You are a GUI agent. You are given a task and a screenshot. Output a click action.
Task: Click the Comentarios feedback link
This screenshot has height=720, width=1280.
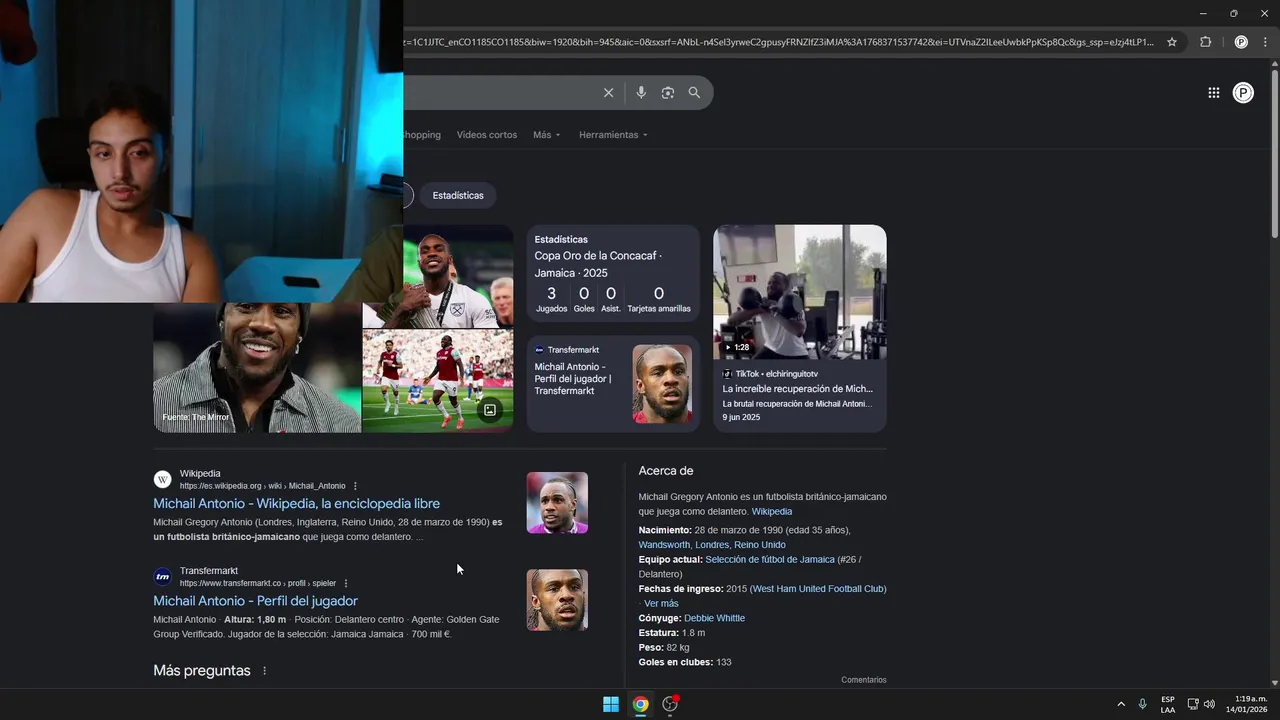pyautogui.click(x=863, y=680)
